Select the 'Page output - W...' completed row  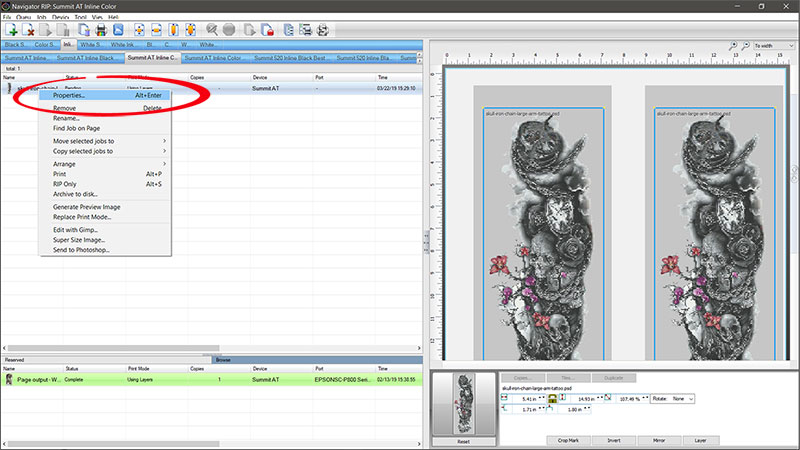pos(212,380)
